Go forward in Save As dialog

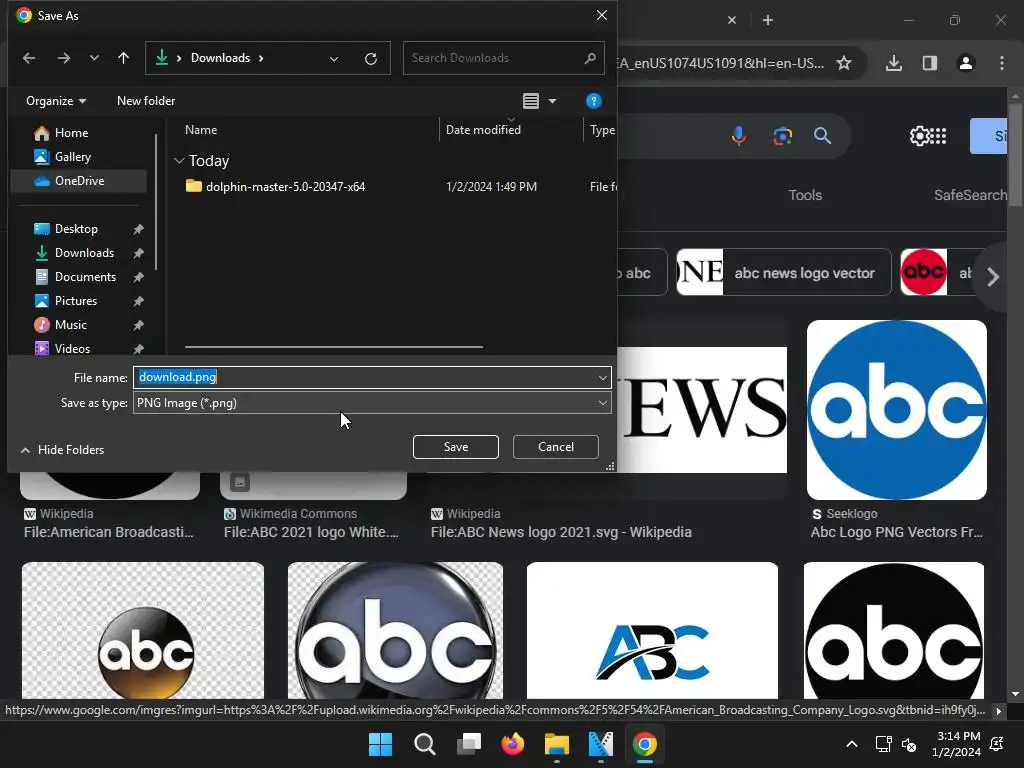click(63, 58)
